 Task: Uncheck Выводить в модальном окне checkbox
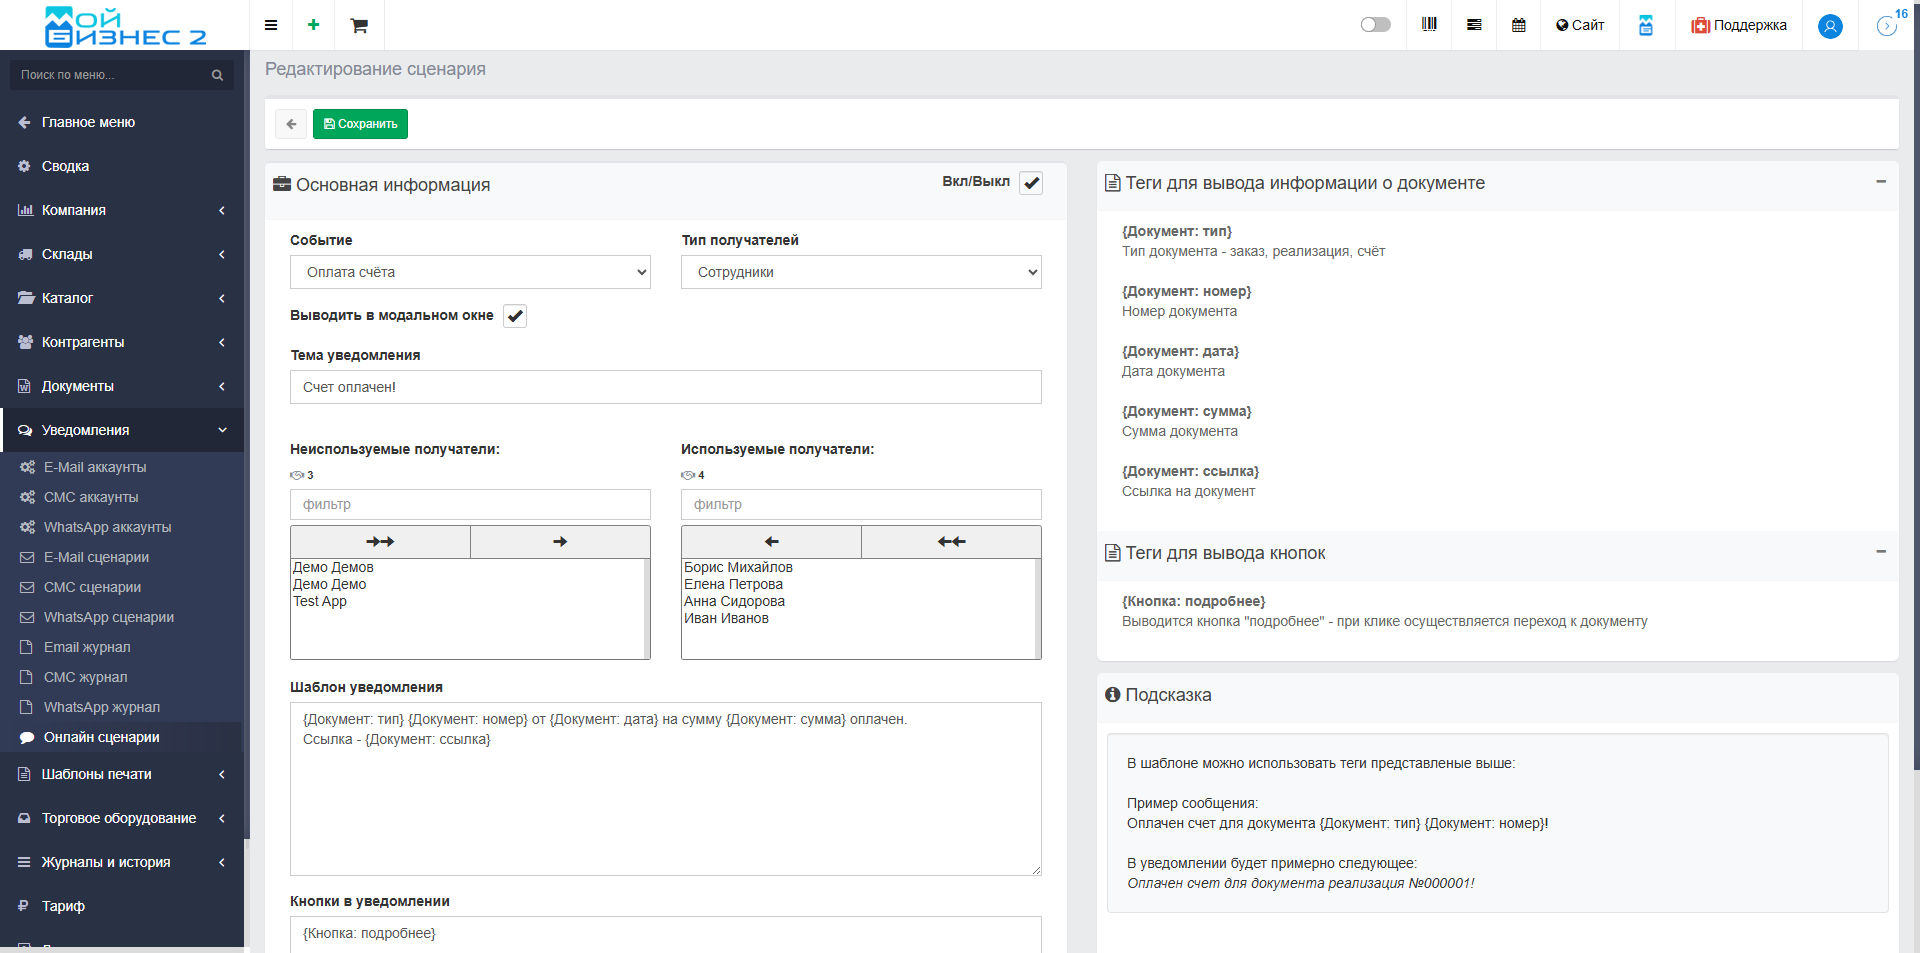[515, 316]
